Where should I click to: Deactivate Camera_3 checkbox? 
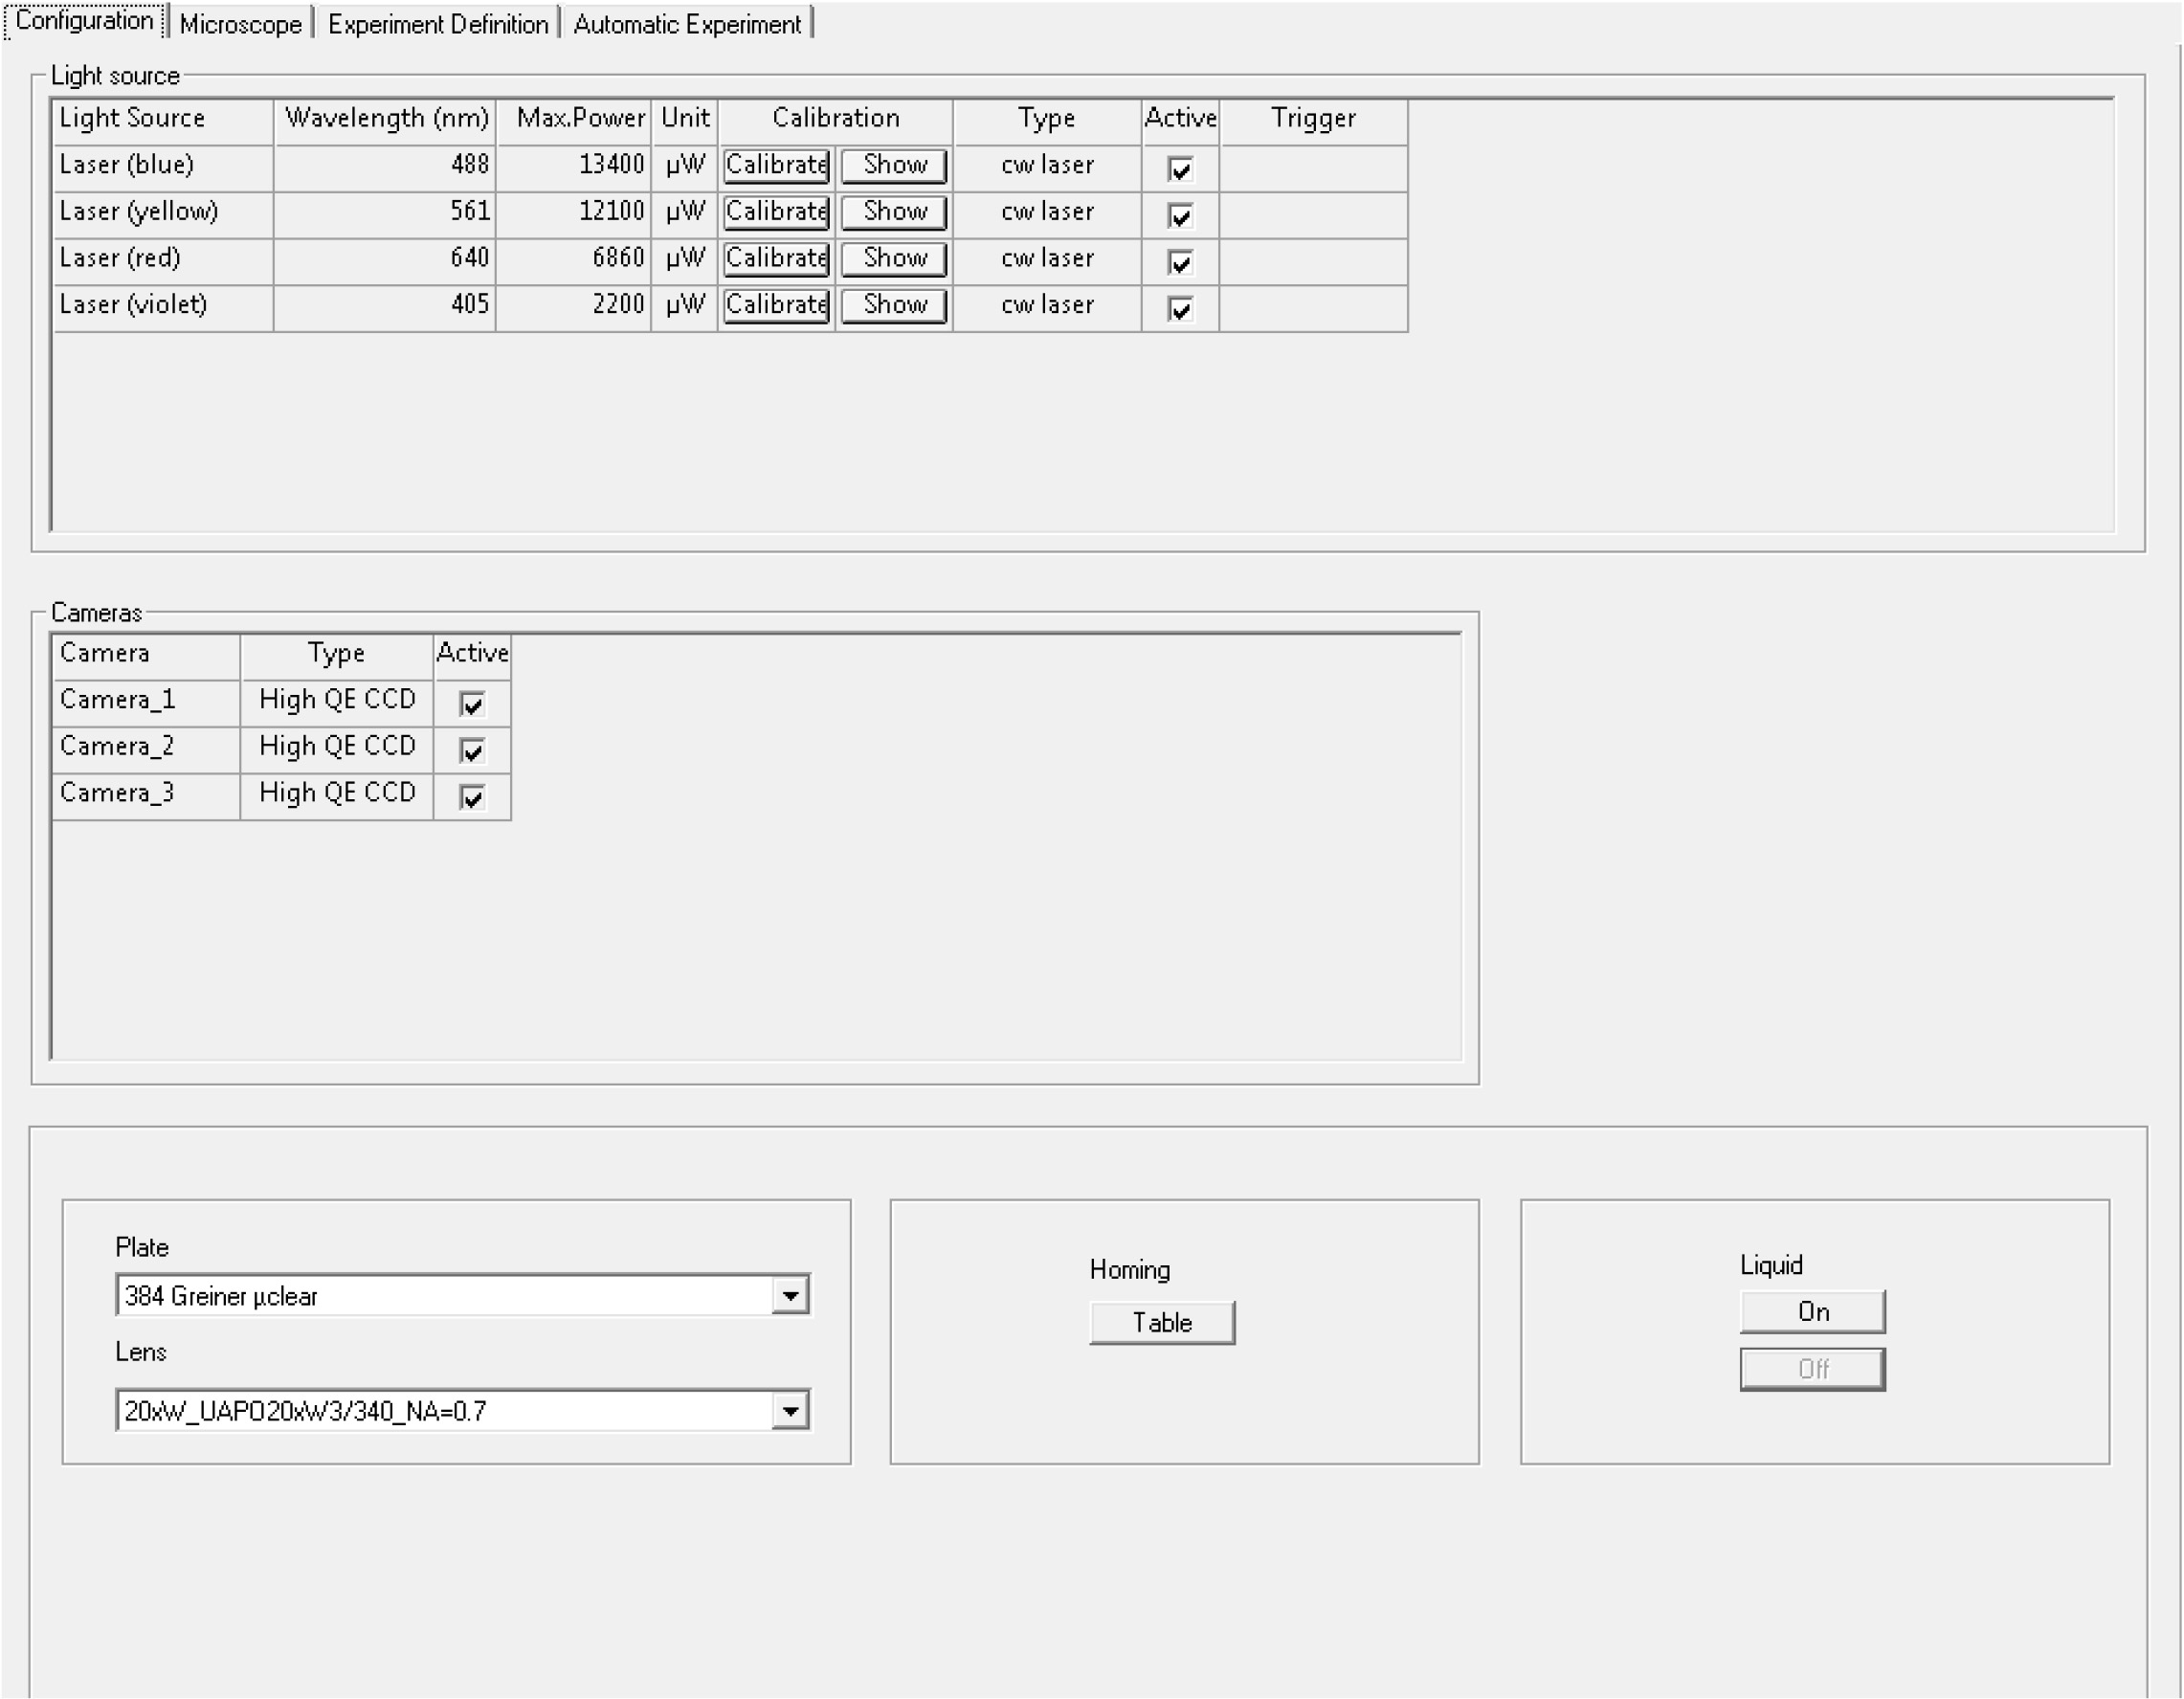pyautogui.click(x=472, y=797)
